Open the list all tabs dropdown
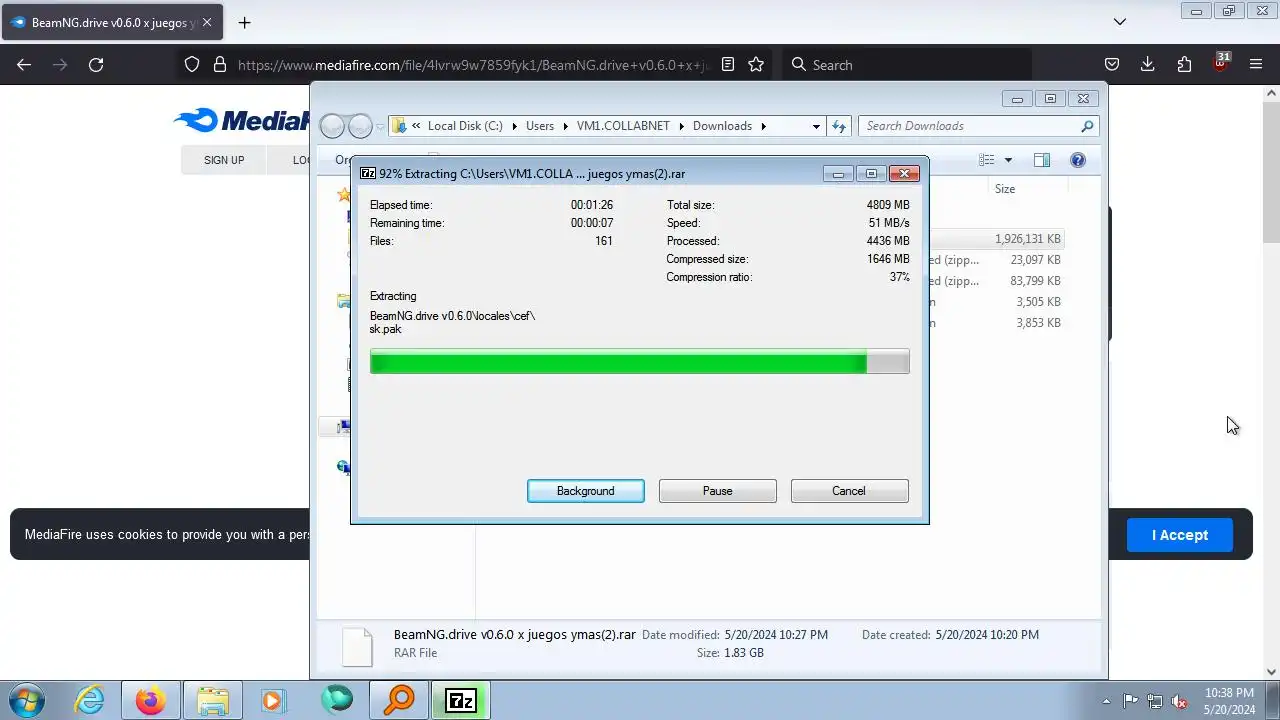 [1120, 21]
